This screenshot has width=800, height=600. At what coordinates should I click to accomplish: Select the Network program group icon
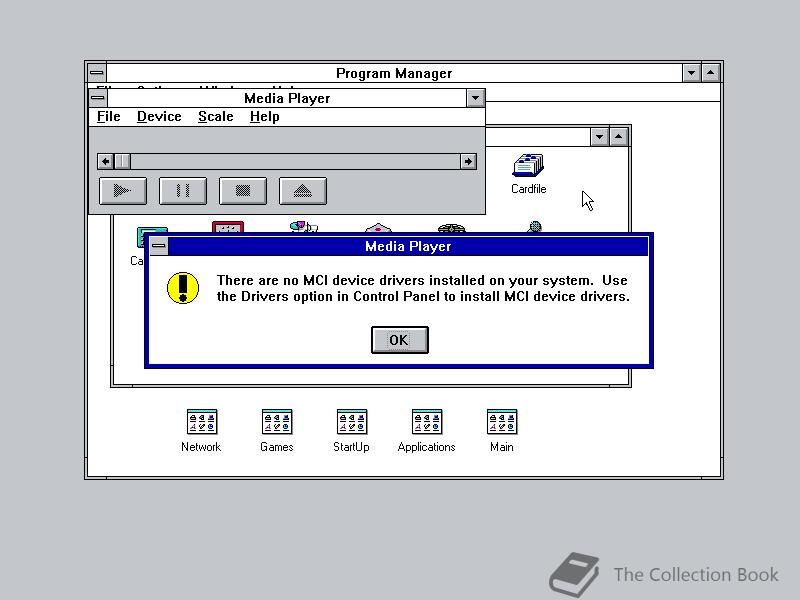click(201, 431)
